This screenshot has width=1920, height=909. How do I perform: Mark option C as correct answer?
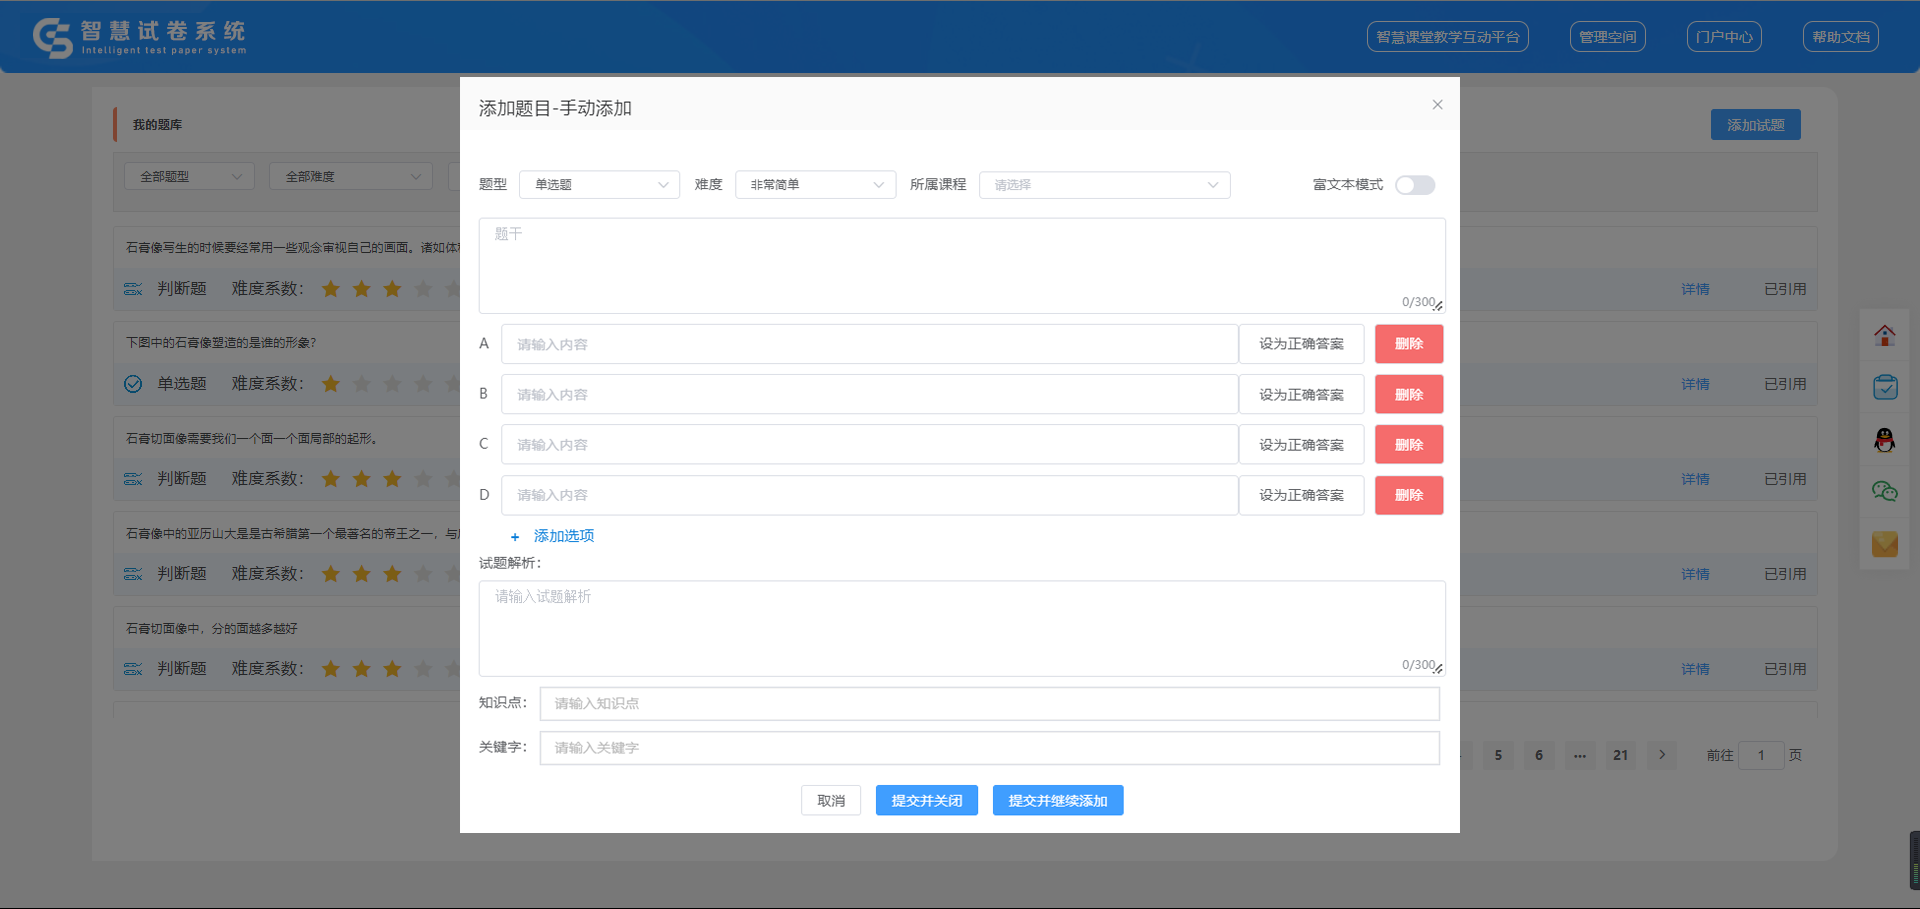(x=1301, y=445)
